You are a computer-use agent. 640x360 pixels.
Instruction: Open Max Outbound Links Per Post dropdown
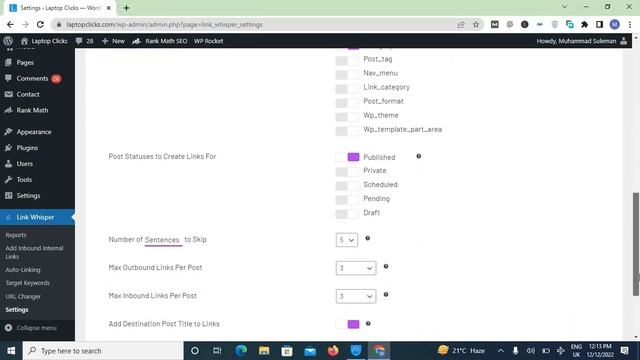point(356,268)
